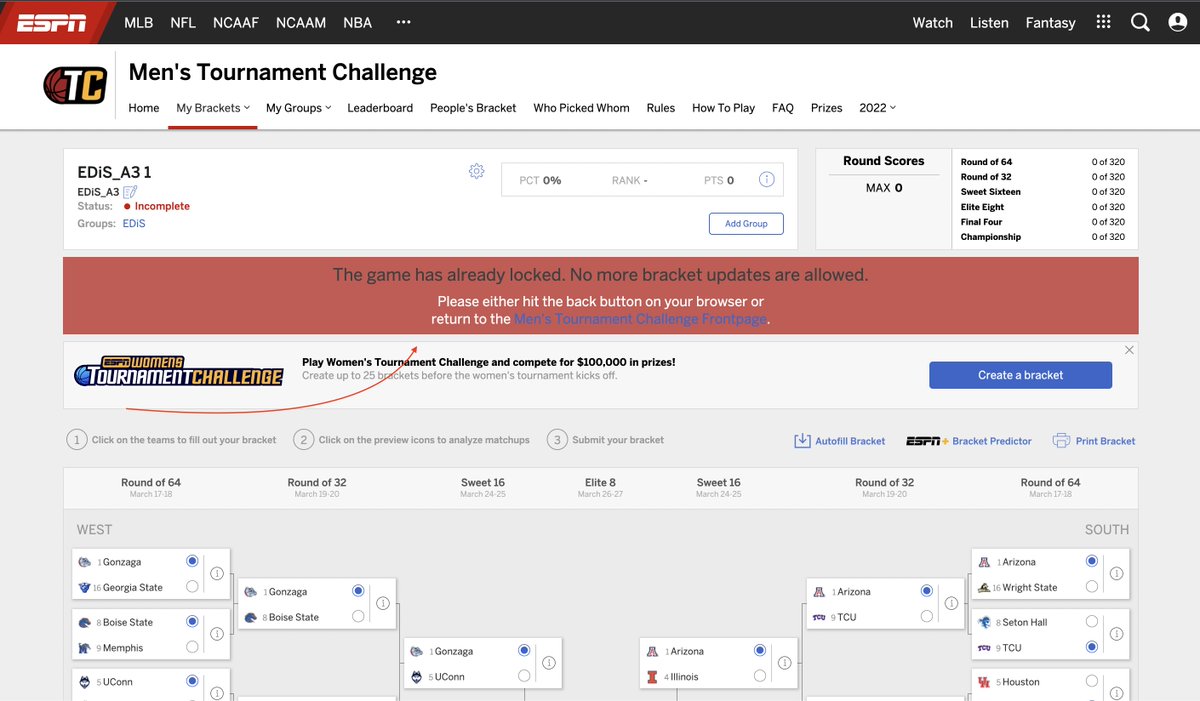The height and width of the screenshot is (701, 1200).
Task: Click Create a bracket button
Action: (1020, 375)
